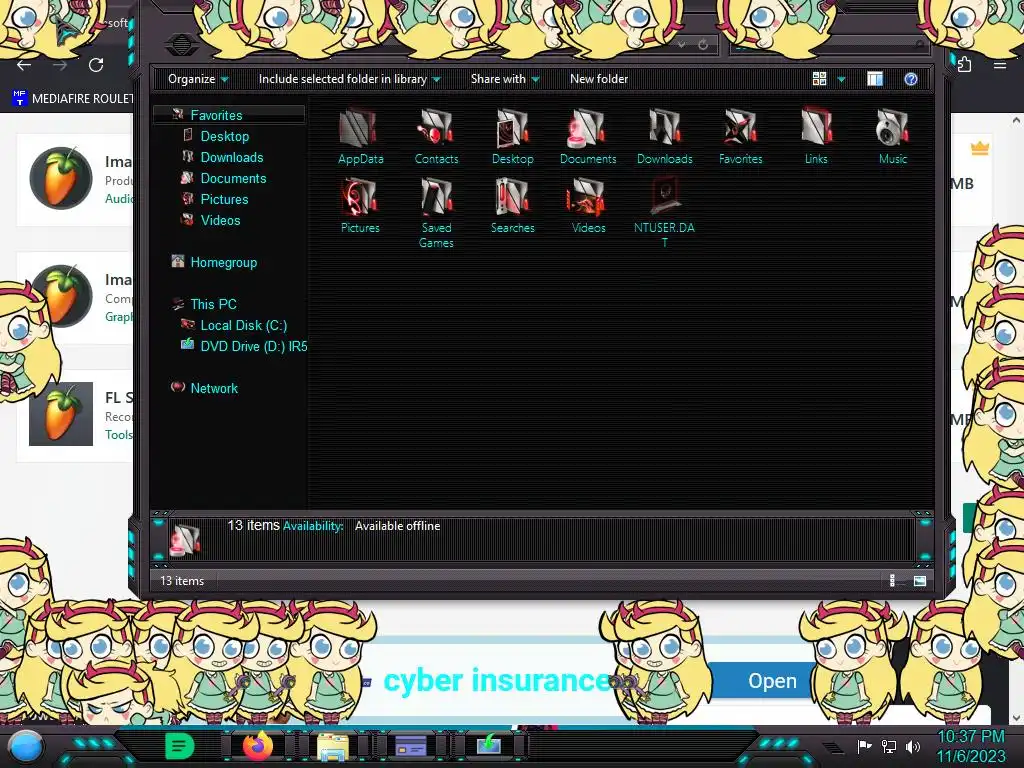The image size is (1024, 768).
Task: Select Desktop in navigation pane
Action: click(225, 136)
